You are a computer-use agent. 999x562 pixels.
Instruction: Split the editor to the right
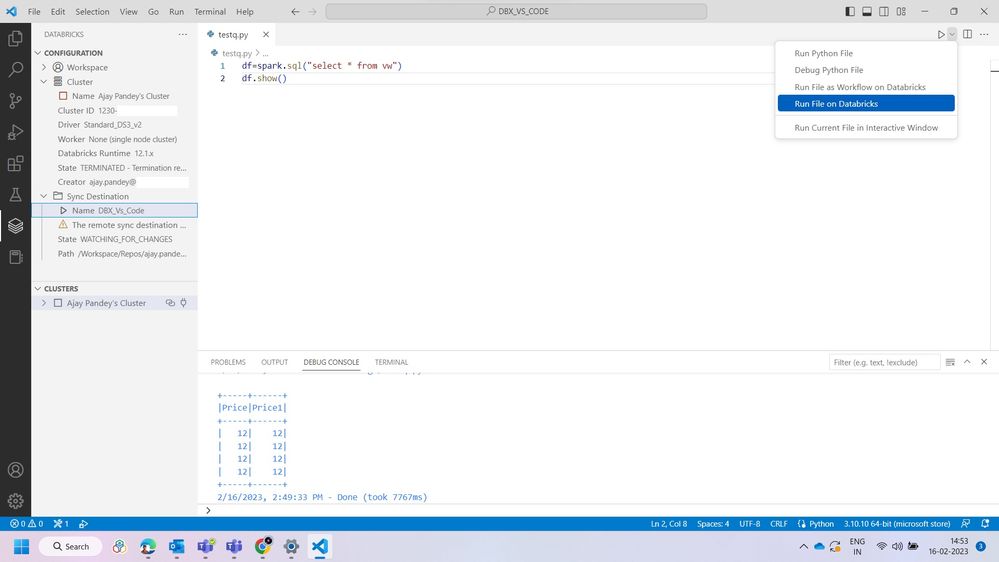(x=967, y=34)
